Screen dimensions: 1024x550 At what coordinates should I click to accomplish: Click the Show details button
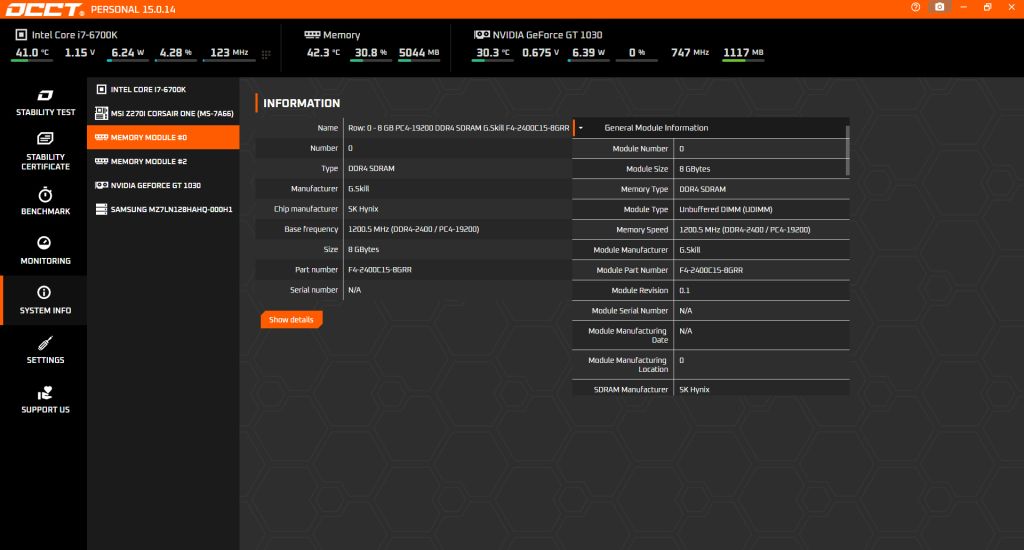[291, 319]
